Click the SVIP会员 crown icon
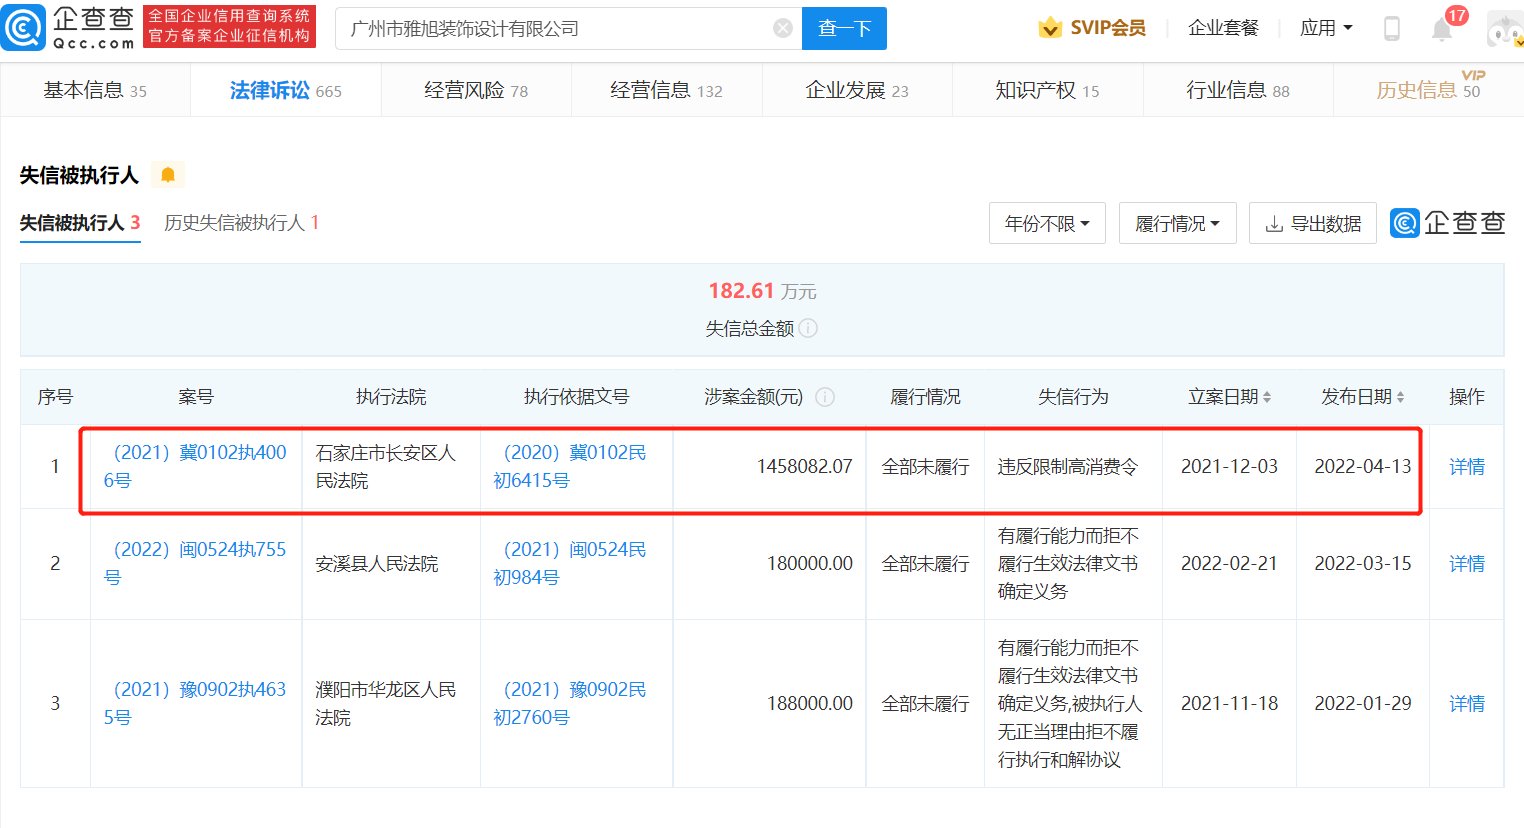 tap(1050, 27)
